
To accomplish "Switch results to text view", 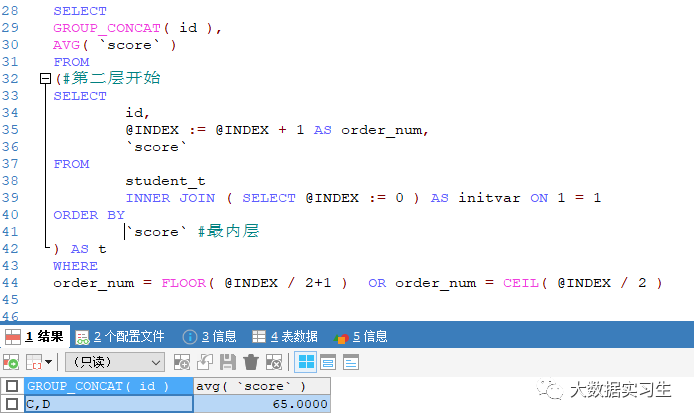I will coord(351,362).
